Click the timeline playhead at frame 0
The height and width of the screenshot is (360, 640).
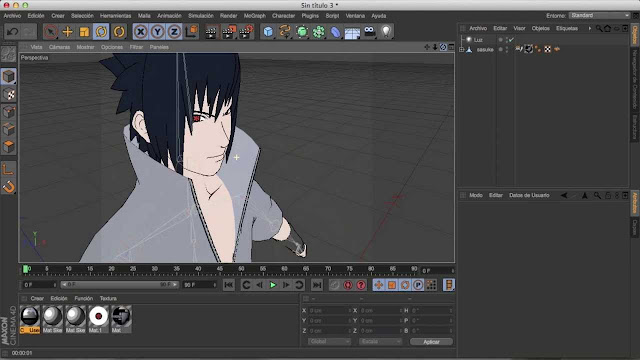click(26, 269)
